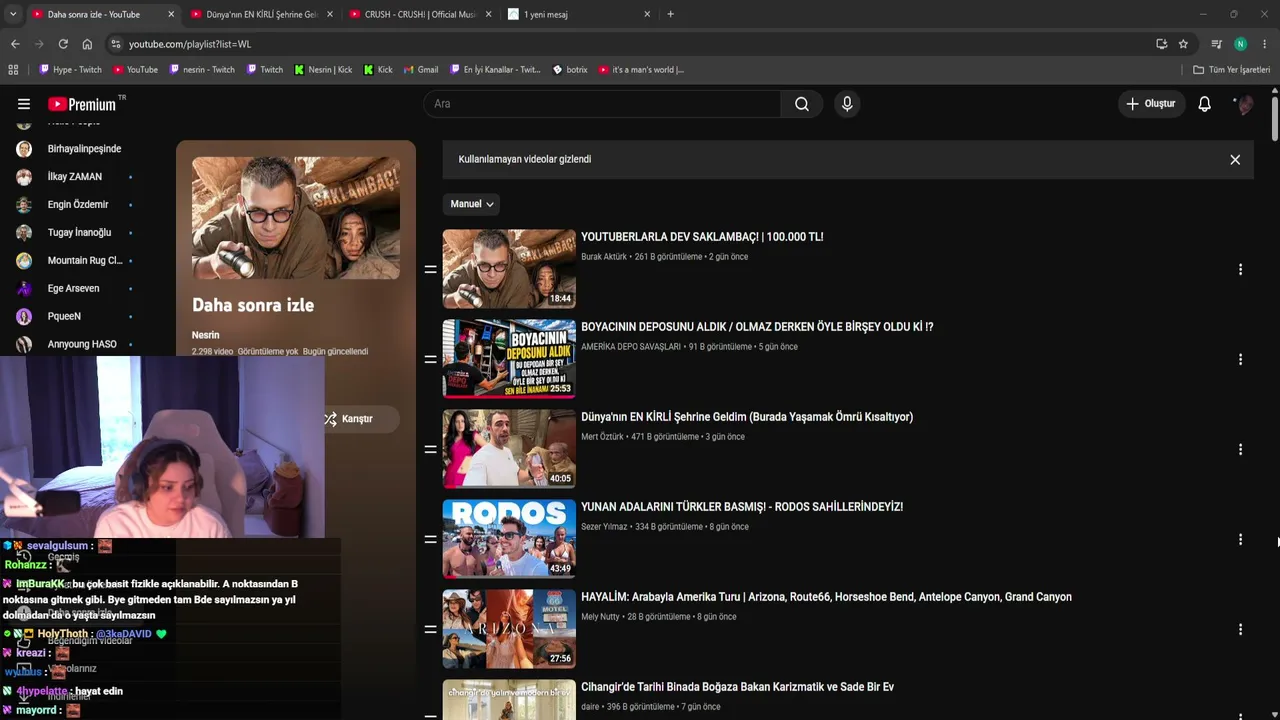
Task: Open the Nesrin | Kick bookmark
Action: tap(323, 70)
